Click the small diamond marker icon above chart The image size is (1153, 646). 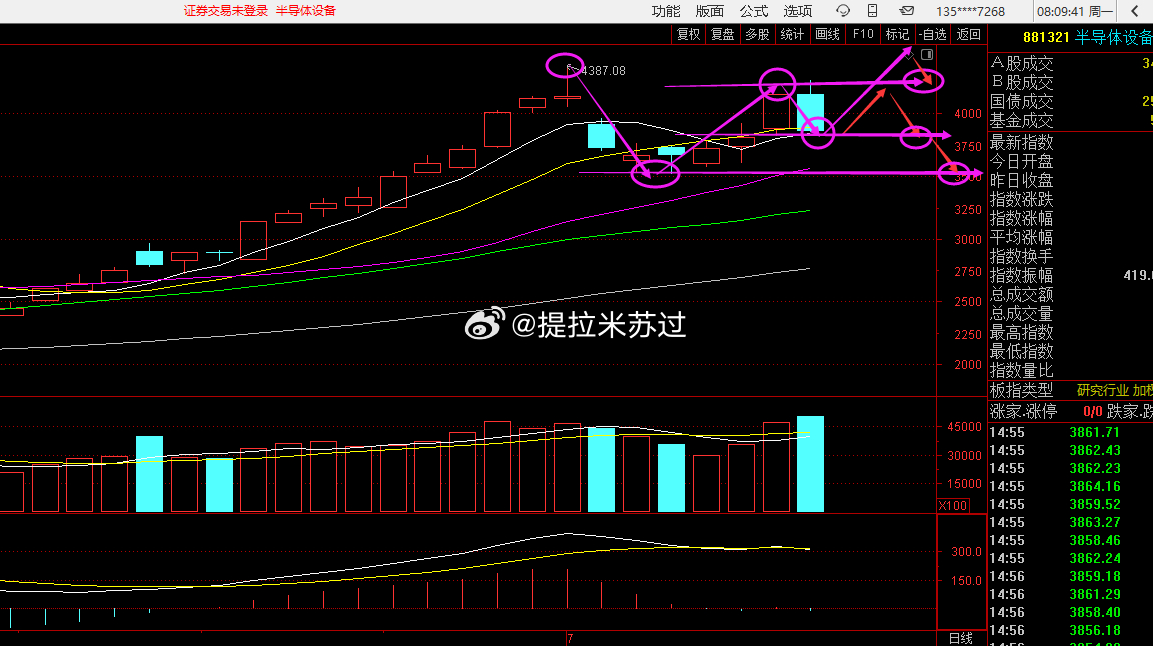pyautogui.click(x=910, y=54)
